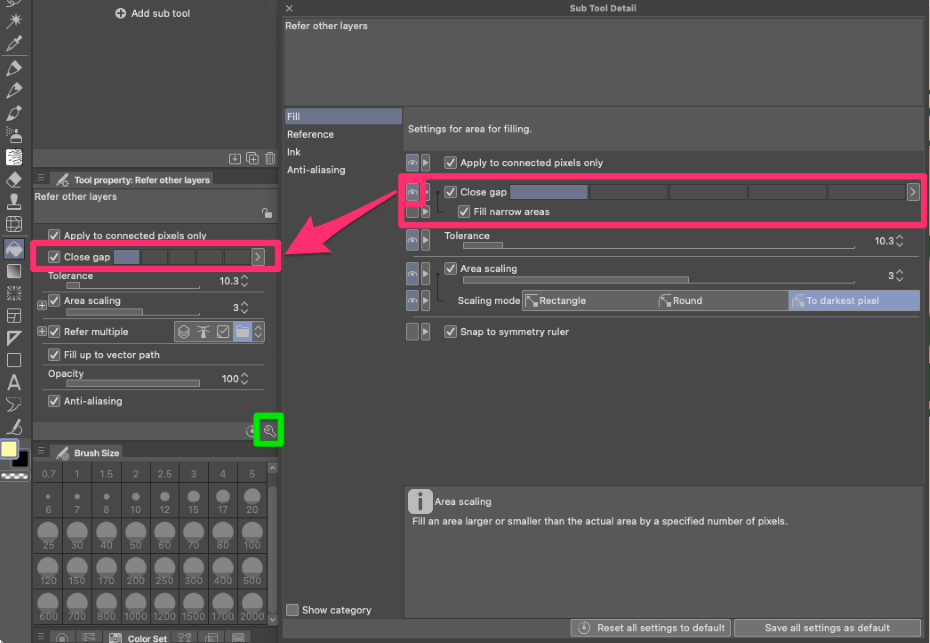This screenshot has width=930, height=643.
Task: Select brush size 100 preset
Action: 252,536
